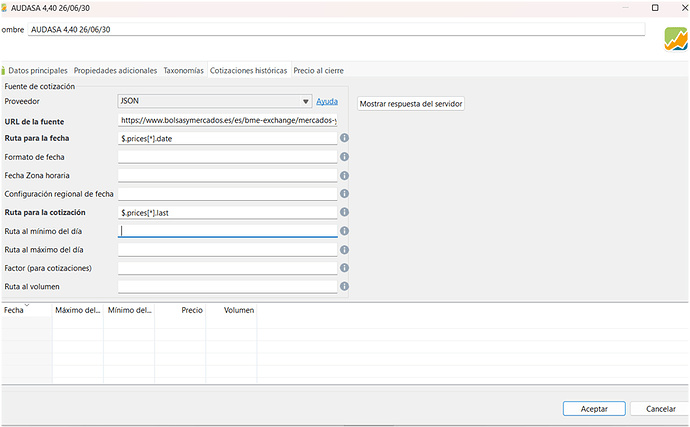The width and height of the screenshot is (690, 427).
Task: Click info icon beside Factor (para cotizaciones)
Action: [344, 268]
